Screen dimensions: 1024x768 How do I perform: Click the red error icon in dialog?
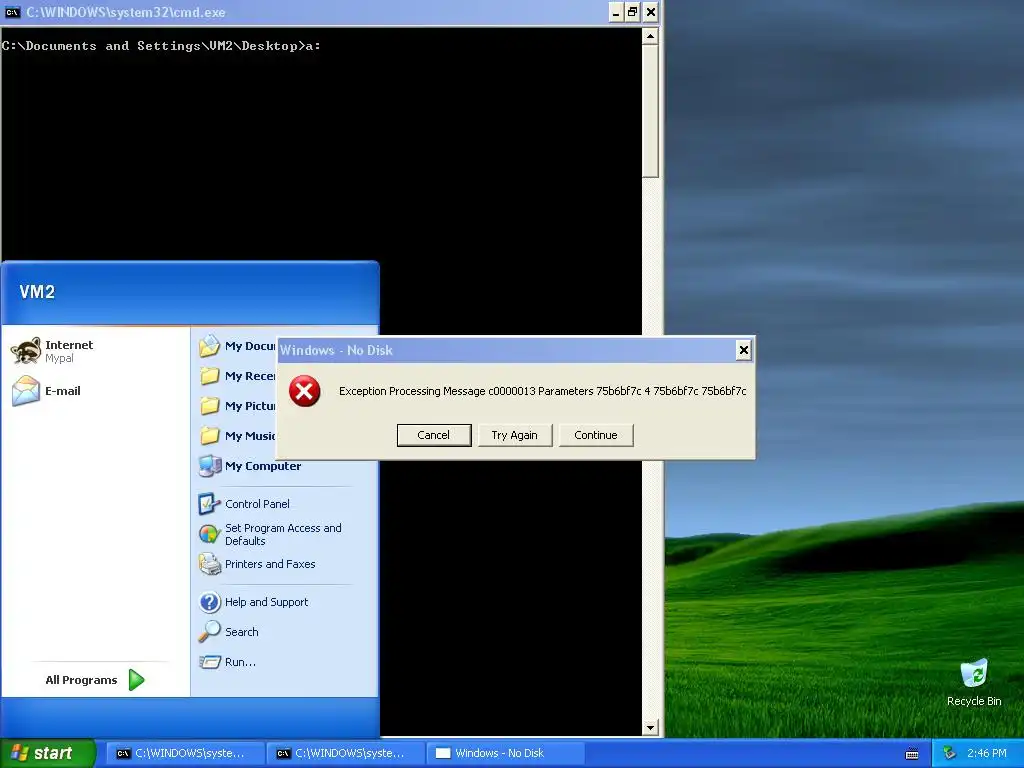pos(304,391)
